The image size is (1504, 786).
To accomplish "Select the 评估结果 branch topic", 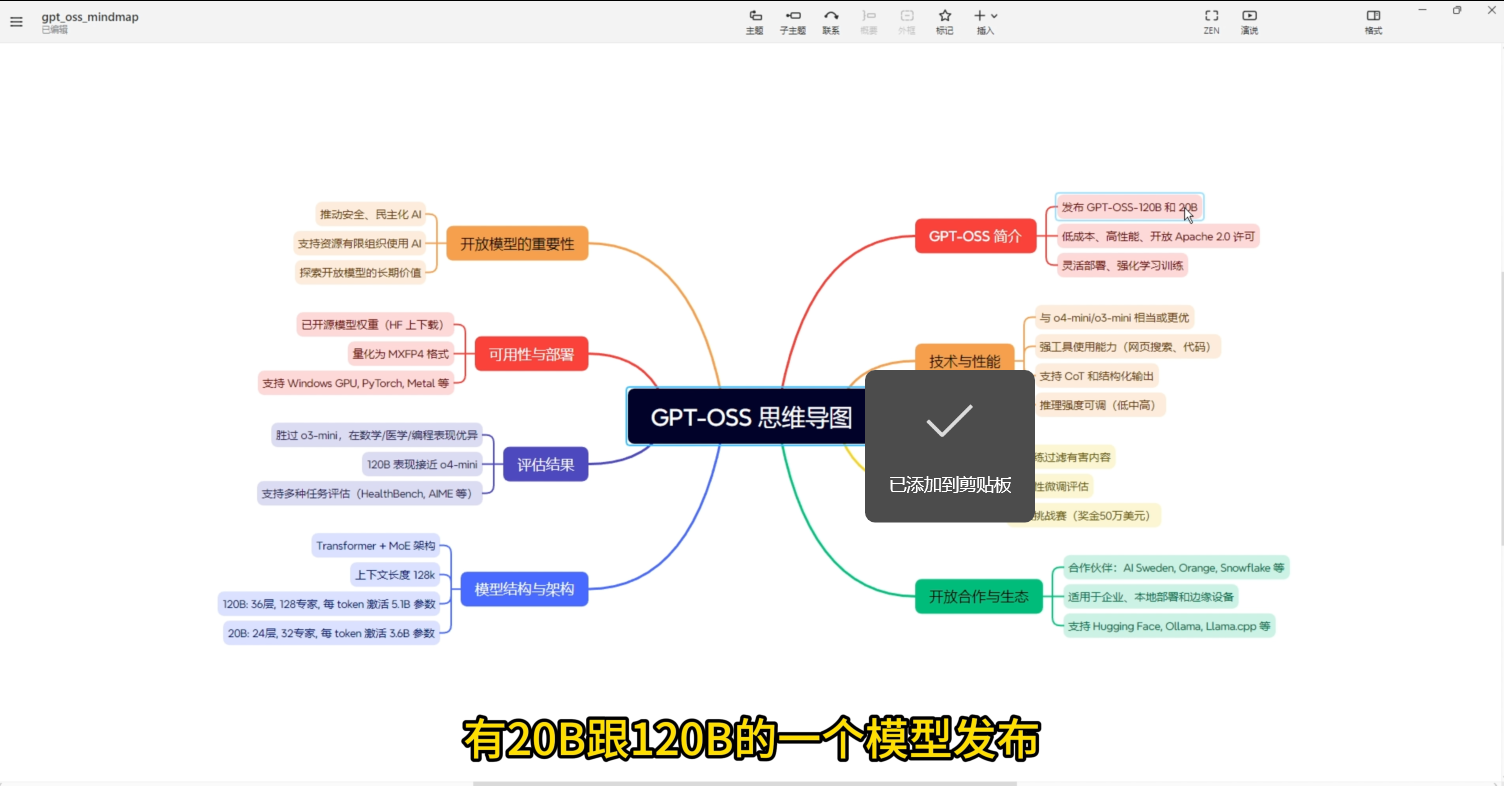I will pyautogui.click(x=545, y=464).
